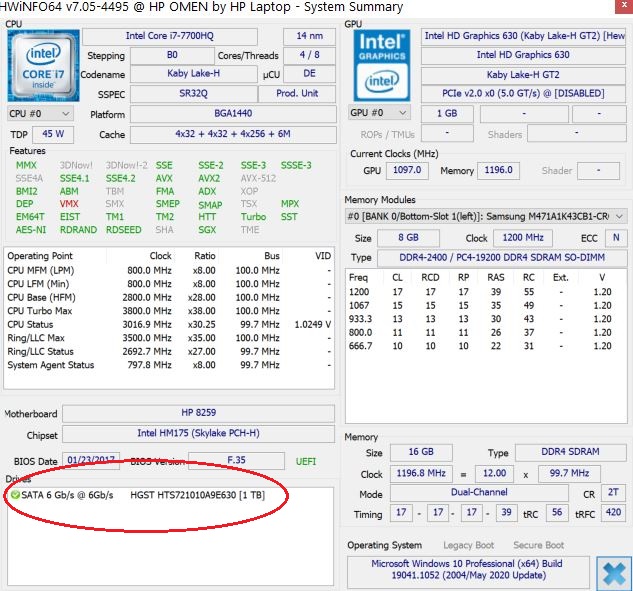Click the ECC value N field
The height and width of the screenshot is (591, 633).
click(x=616, y=237)
